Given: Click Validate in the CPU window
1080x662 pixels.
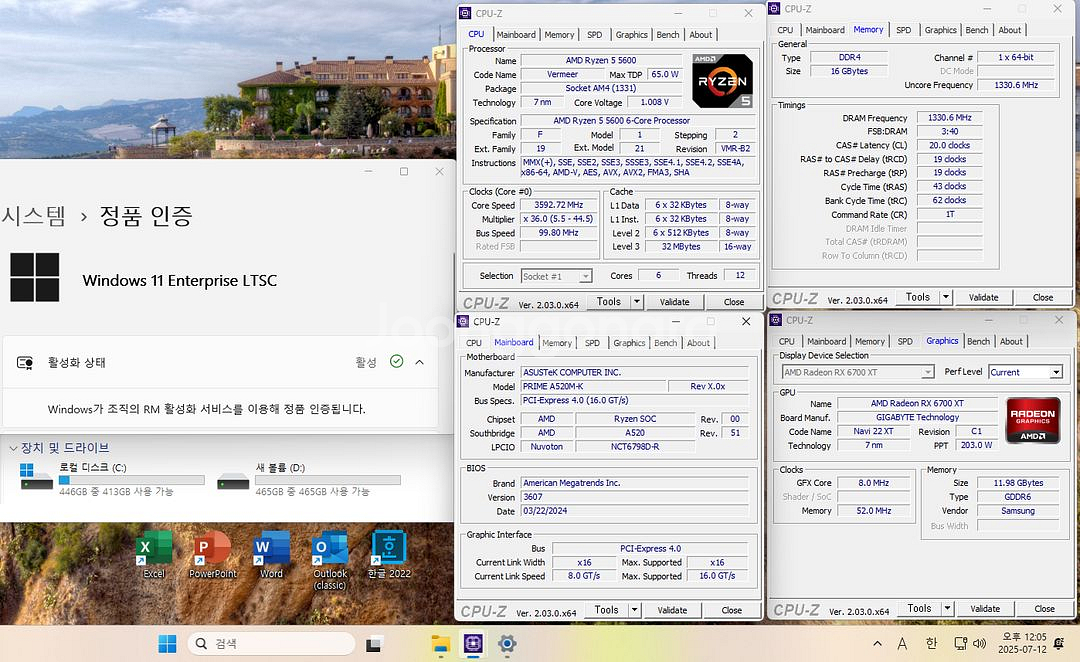Looking at the screenshot, I should [x=674, y=302].
